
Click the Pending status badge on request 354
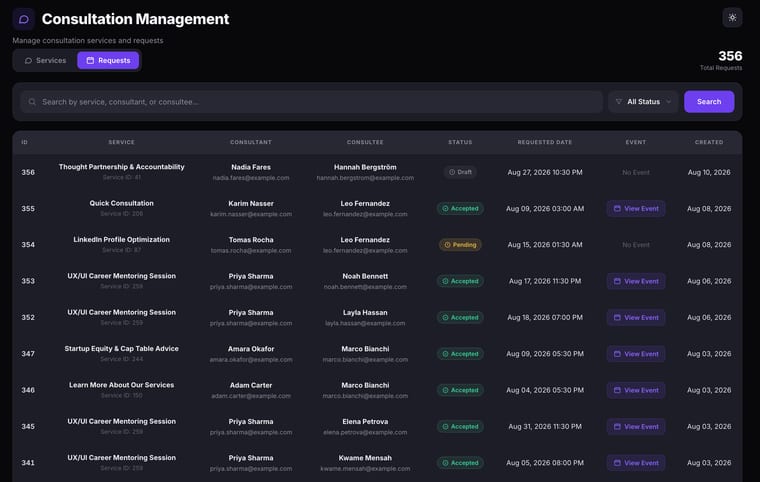click(x=460, y=245)
